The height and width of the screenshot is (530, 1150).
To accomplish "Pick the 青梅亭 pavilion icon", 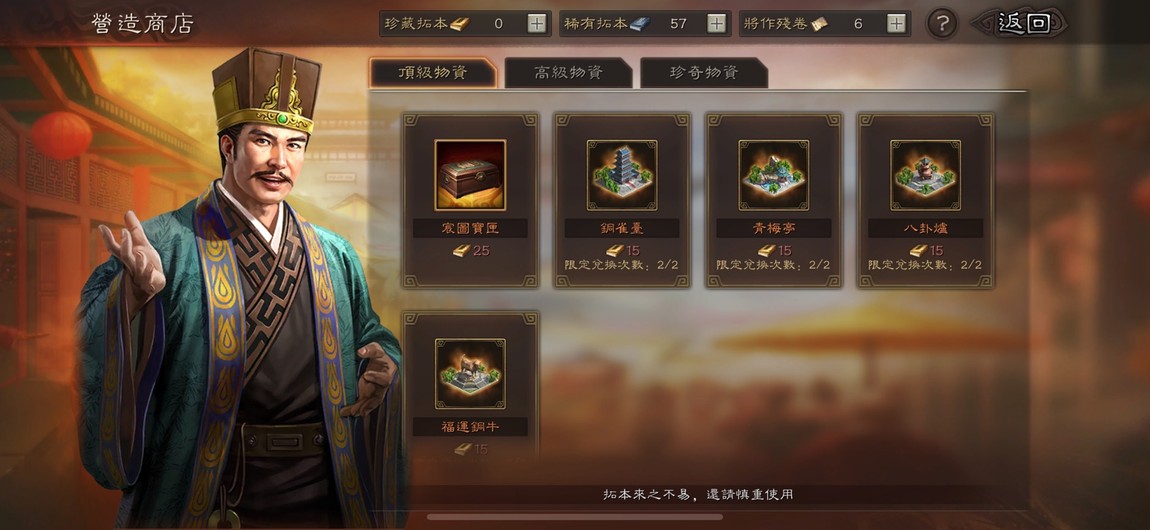I will tap(774, 175).
